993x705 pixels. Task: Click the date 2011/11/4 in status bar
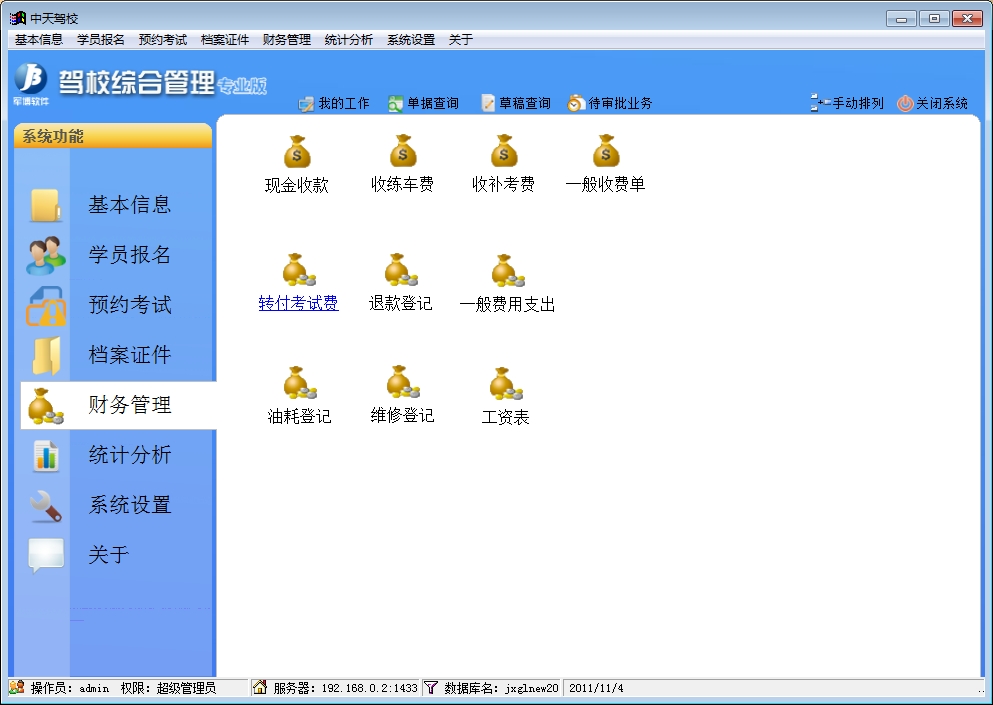tap(596, 688)
